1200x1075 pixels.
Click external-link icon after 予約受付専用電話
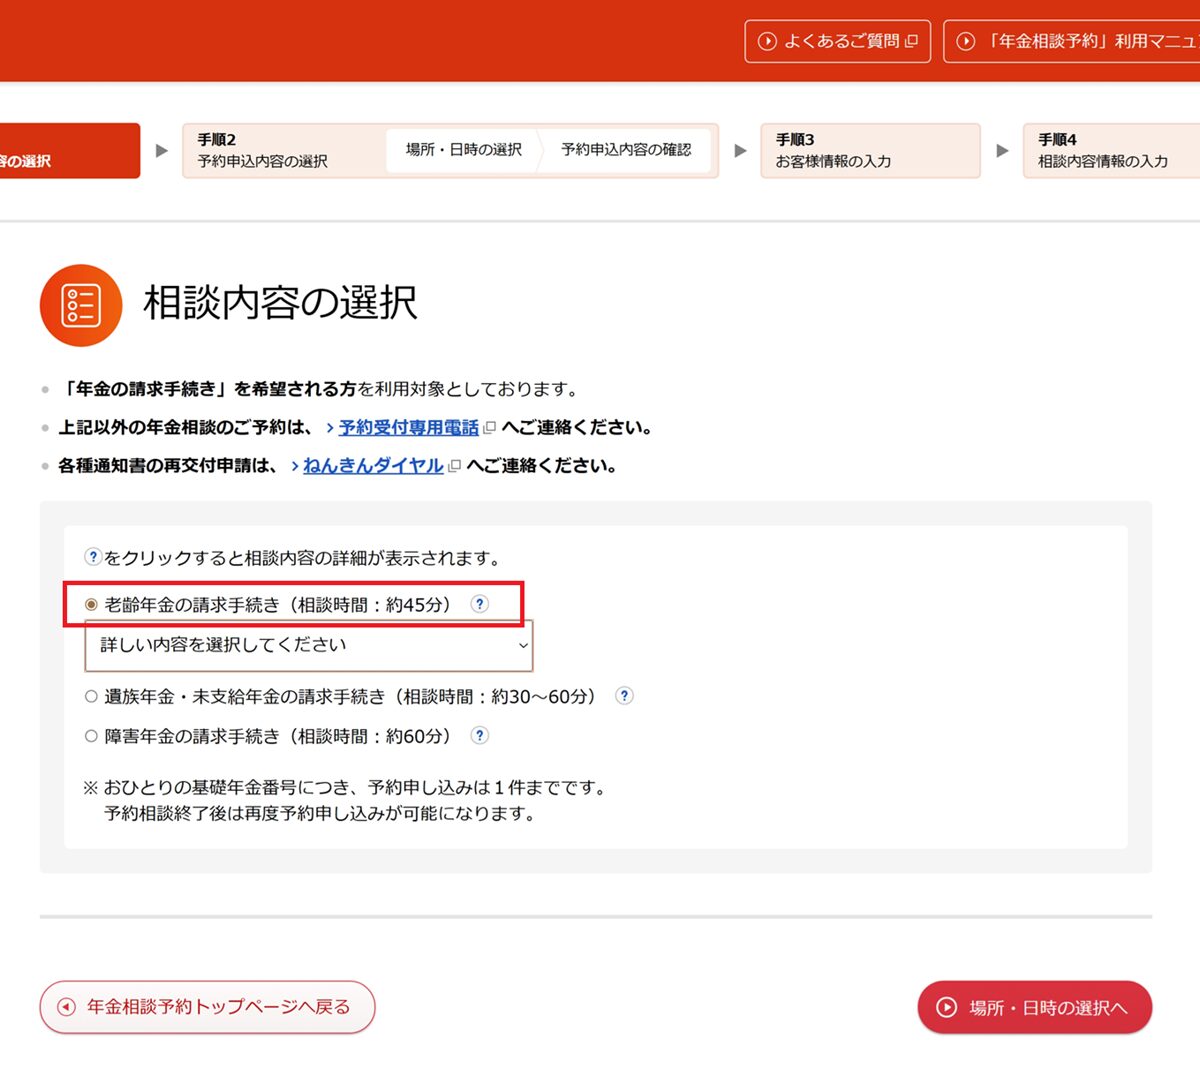pyautogui.click(x=489, y=428)
